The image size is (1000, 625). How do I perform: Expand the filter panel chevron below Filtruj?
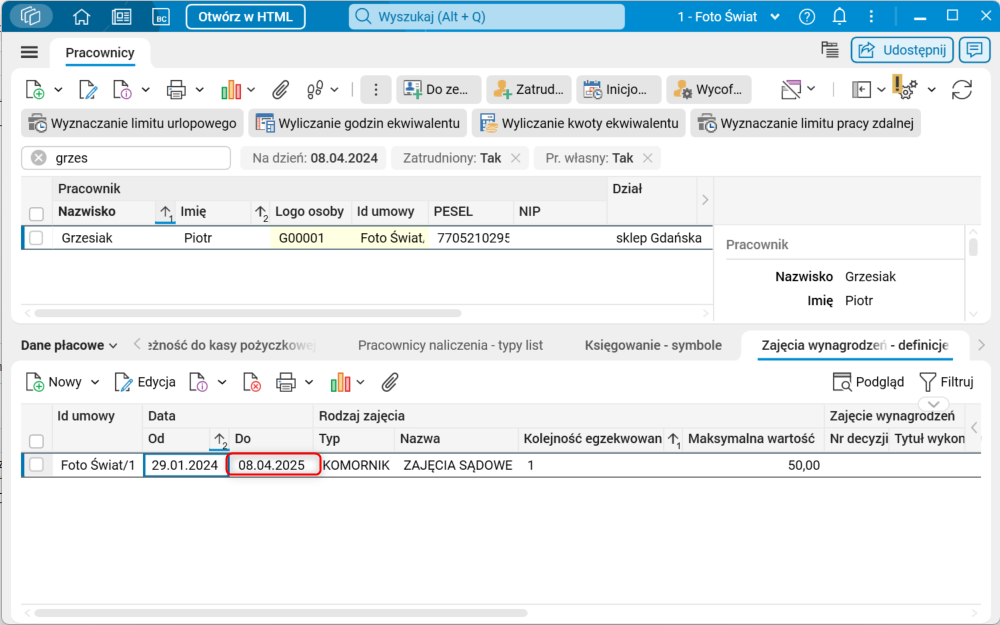click(934, 404)
